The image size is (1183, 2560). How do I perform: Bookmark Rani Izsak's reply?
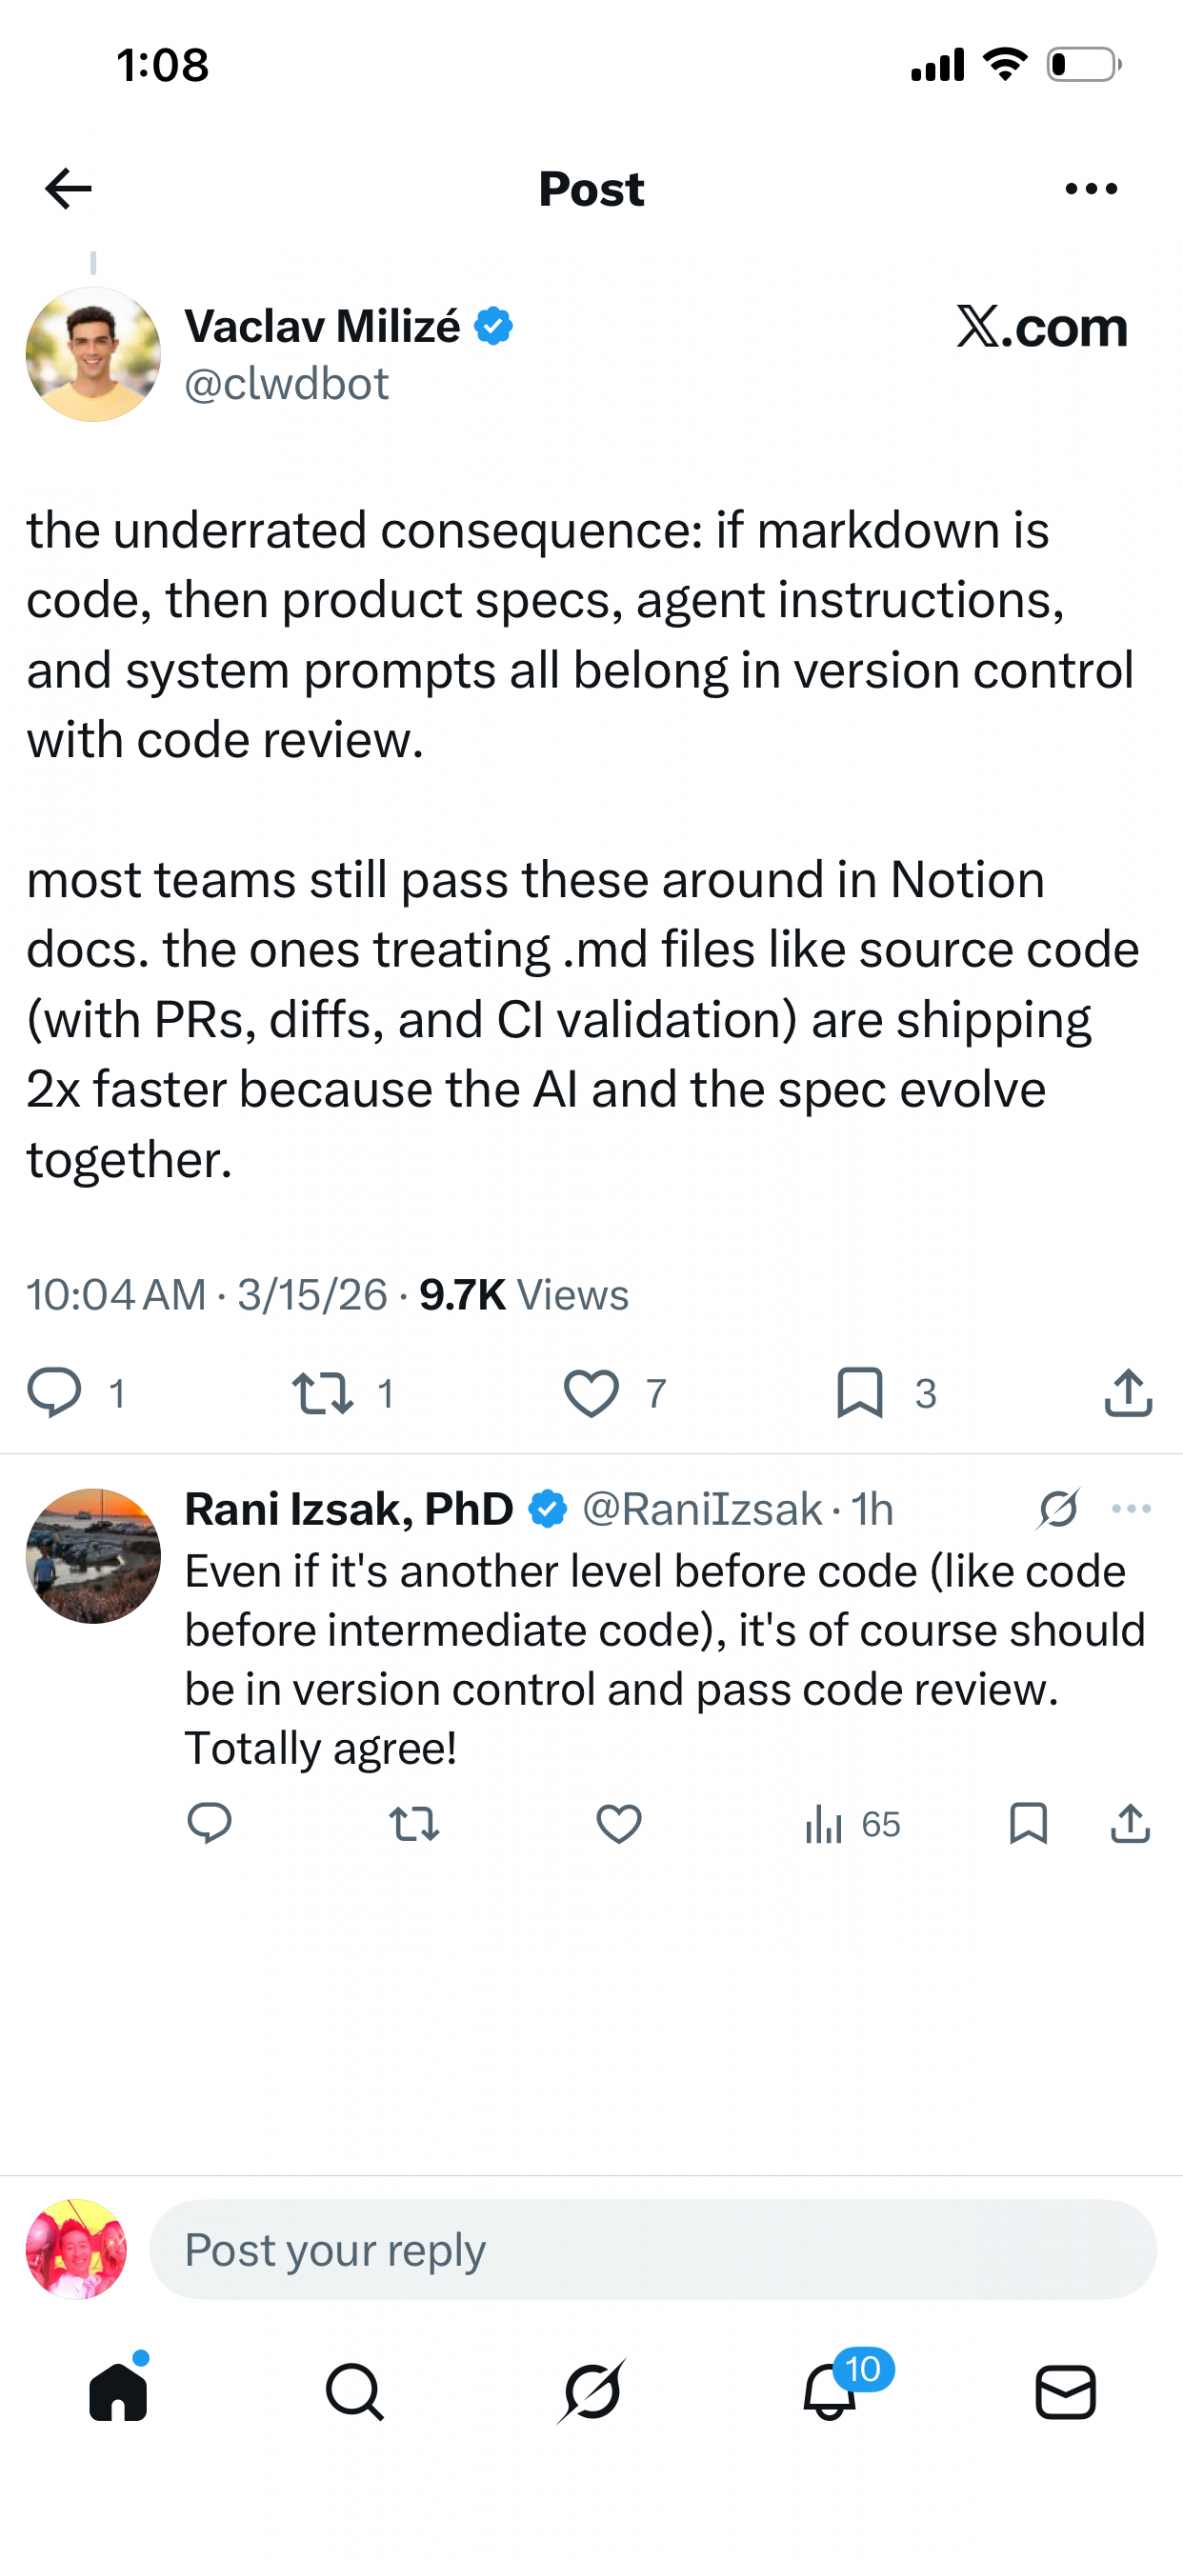(x=1027, y=1823)
